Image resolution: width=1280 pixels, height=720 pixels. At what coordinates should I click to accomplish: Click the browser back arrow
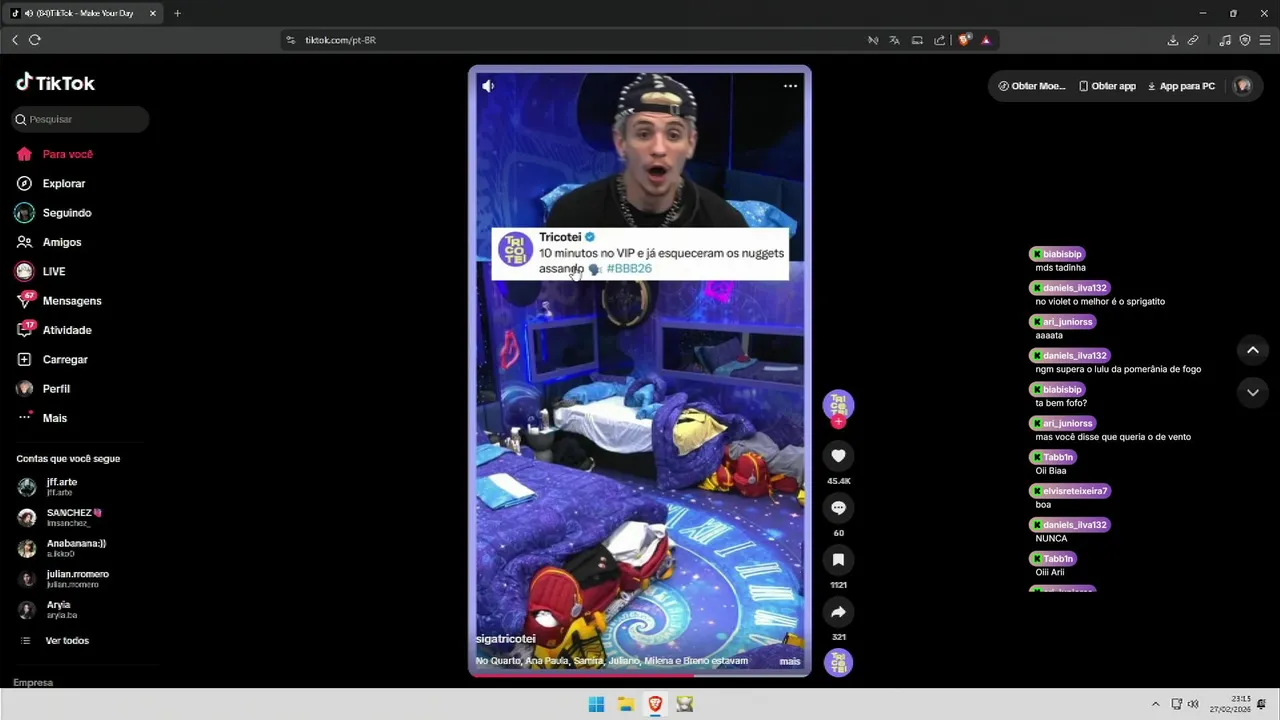pyautogui.click(x=15, y=40)
